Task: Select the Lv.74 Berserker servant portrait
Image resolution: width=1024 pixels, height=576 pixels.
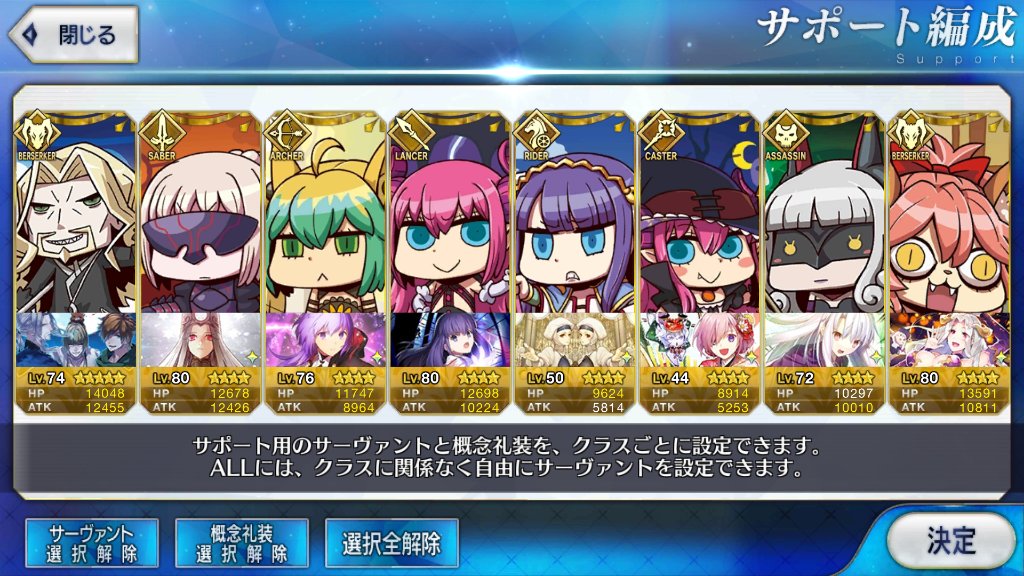Action: tap(75, 216)
